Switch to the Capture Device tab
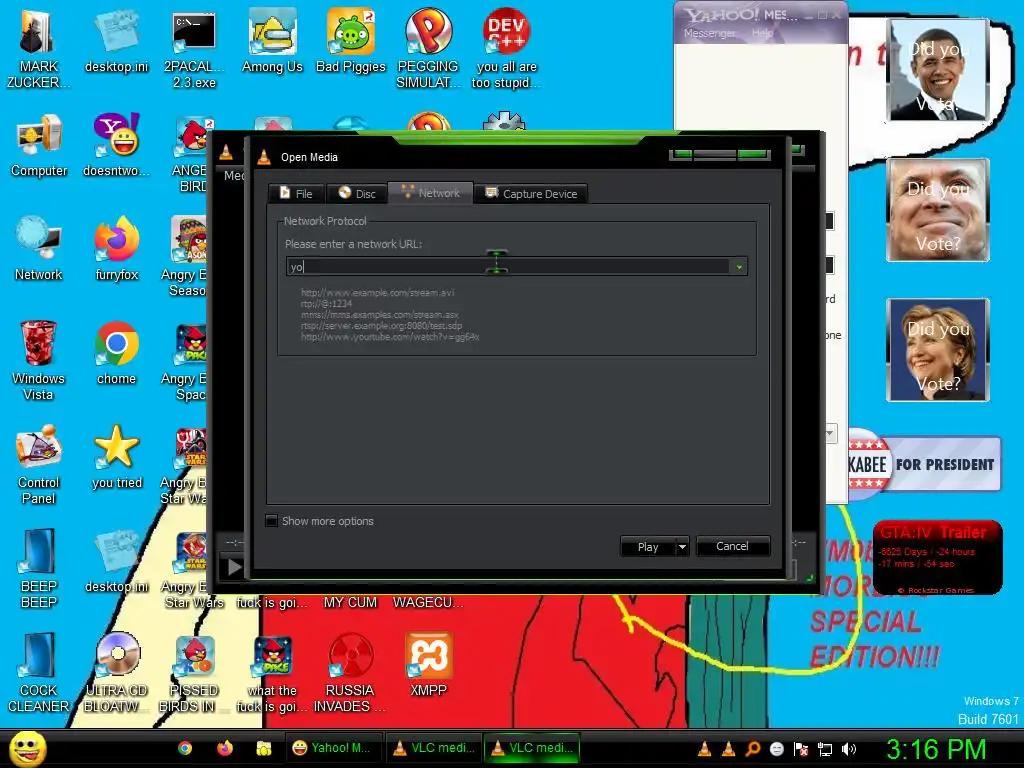 coord(531,193)
